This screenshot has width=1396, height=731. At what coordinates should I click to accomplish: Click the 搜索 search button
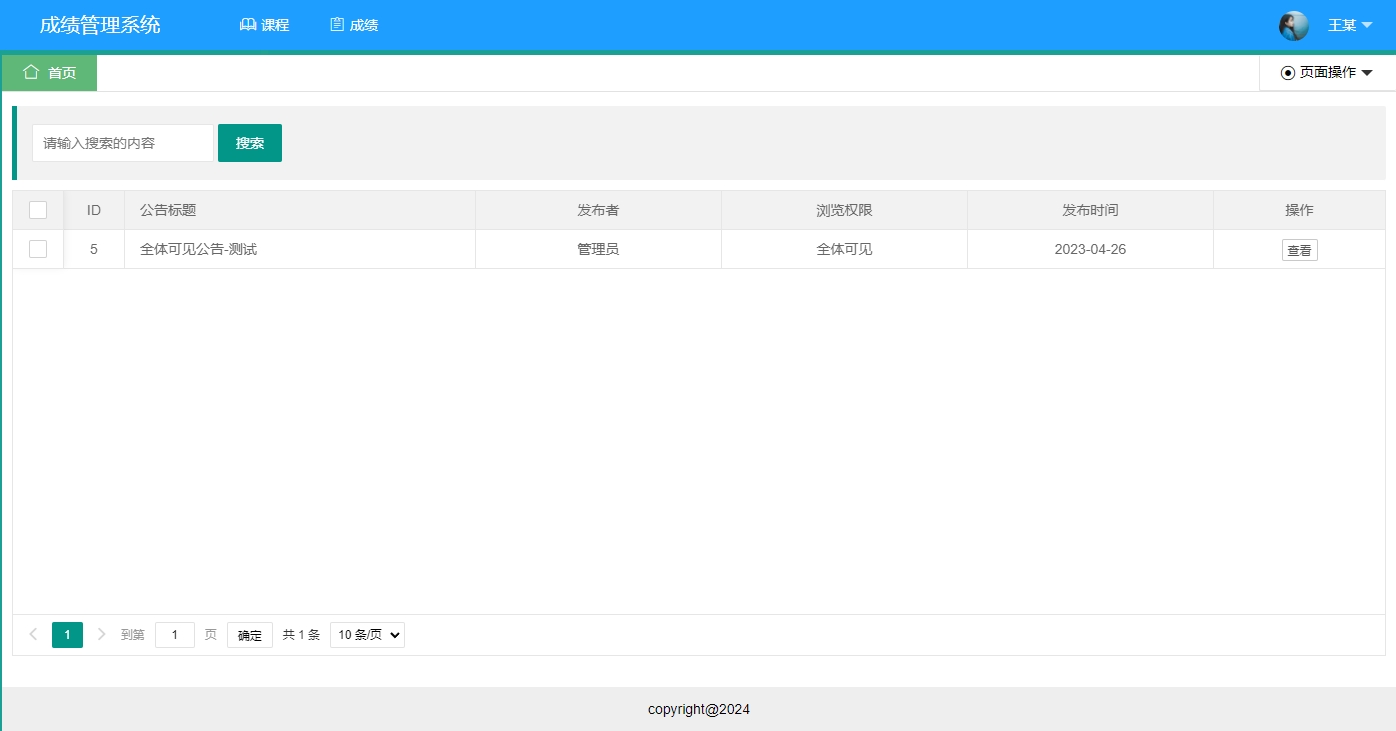coord(249,142)
